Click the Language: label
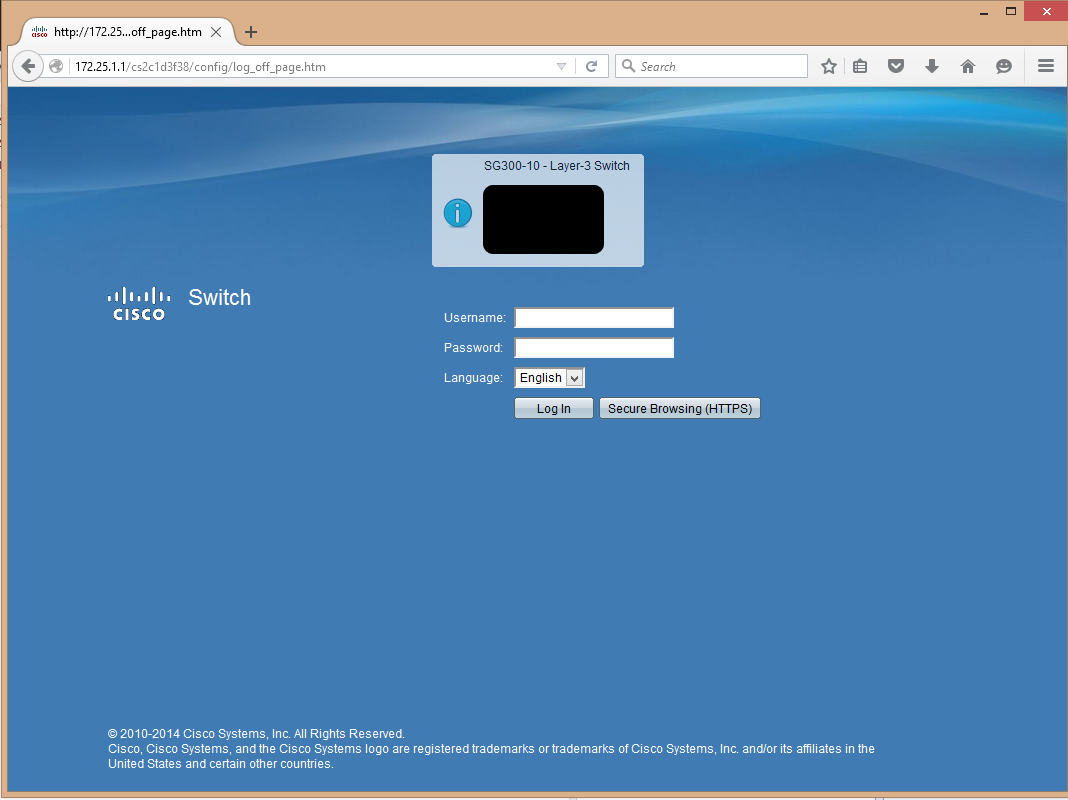This screenshot has width=1068, height=800. [x=473, y=378]
